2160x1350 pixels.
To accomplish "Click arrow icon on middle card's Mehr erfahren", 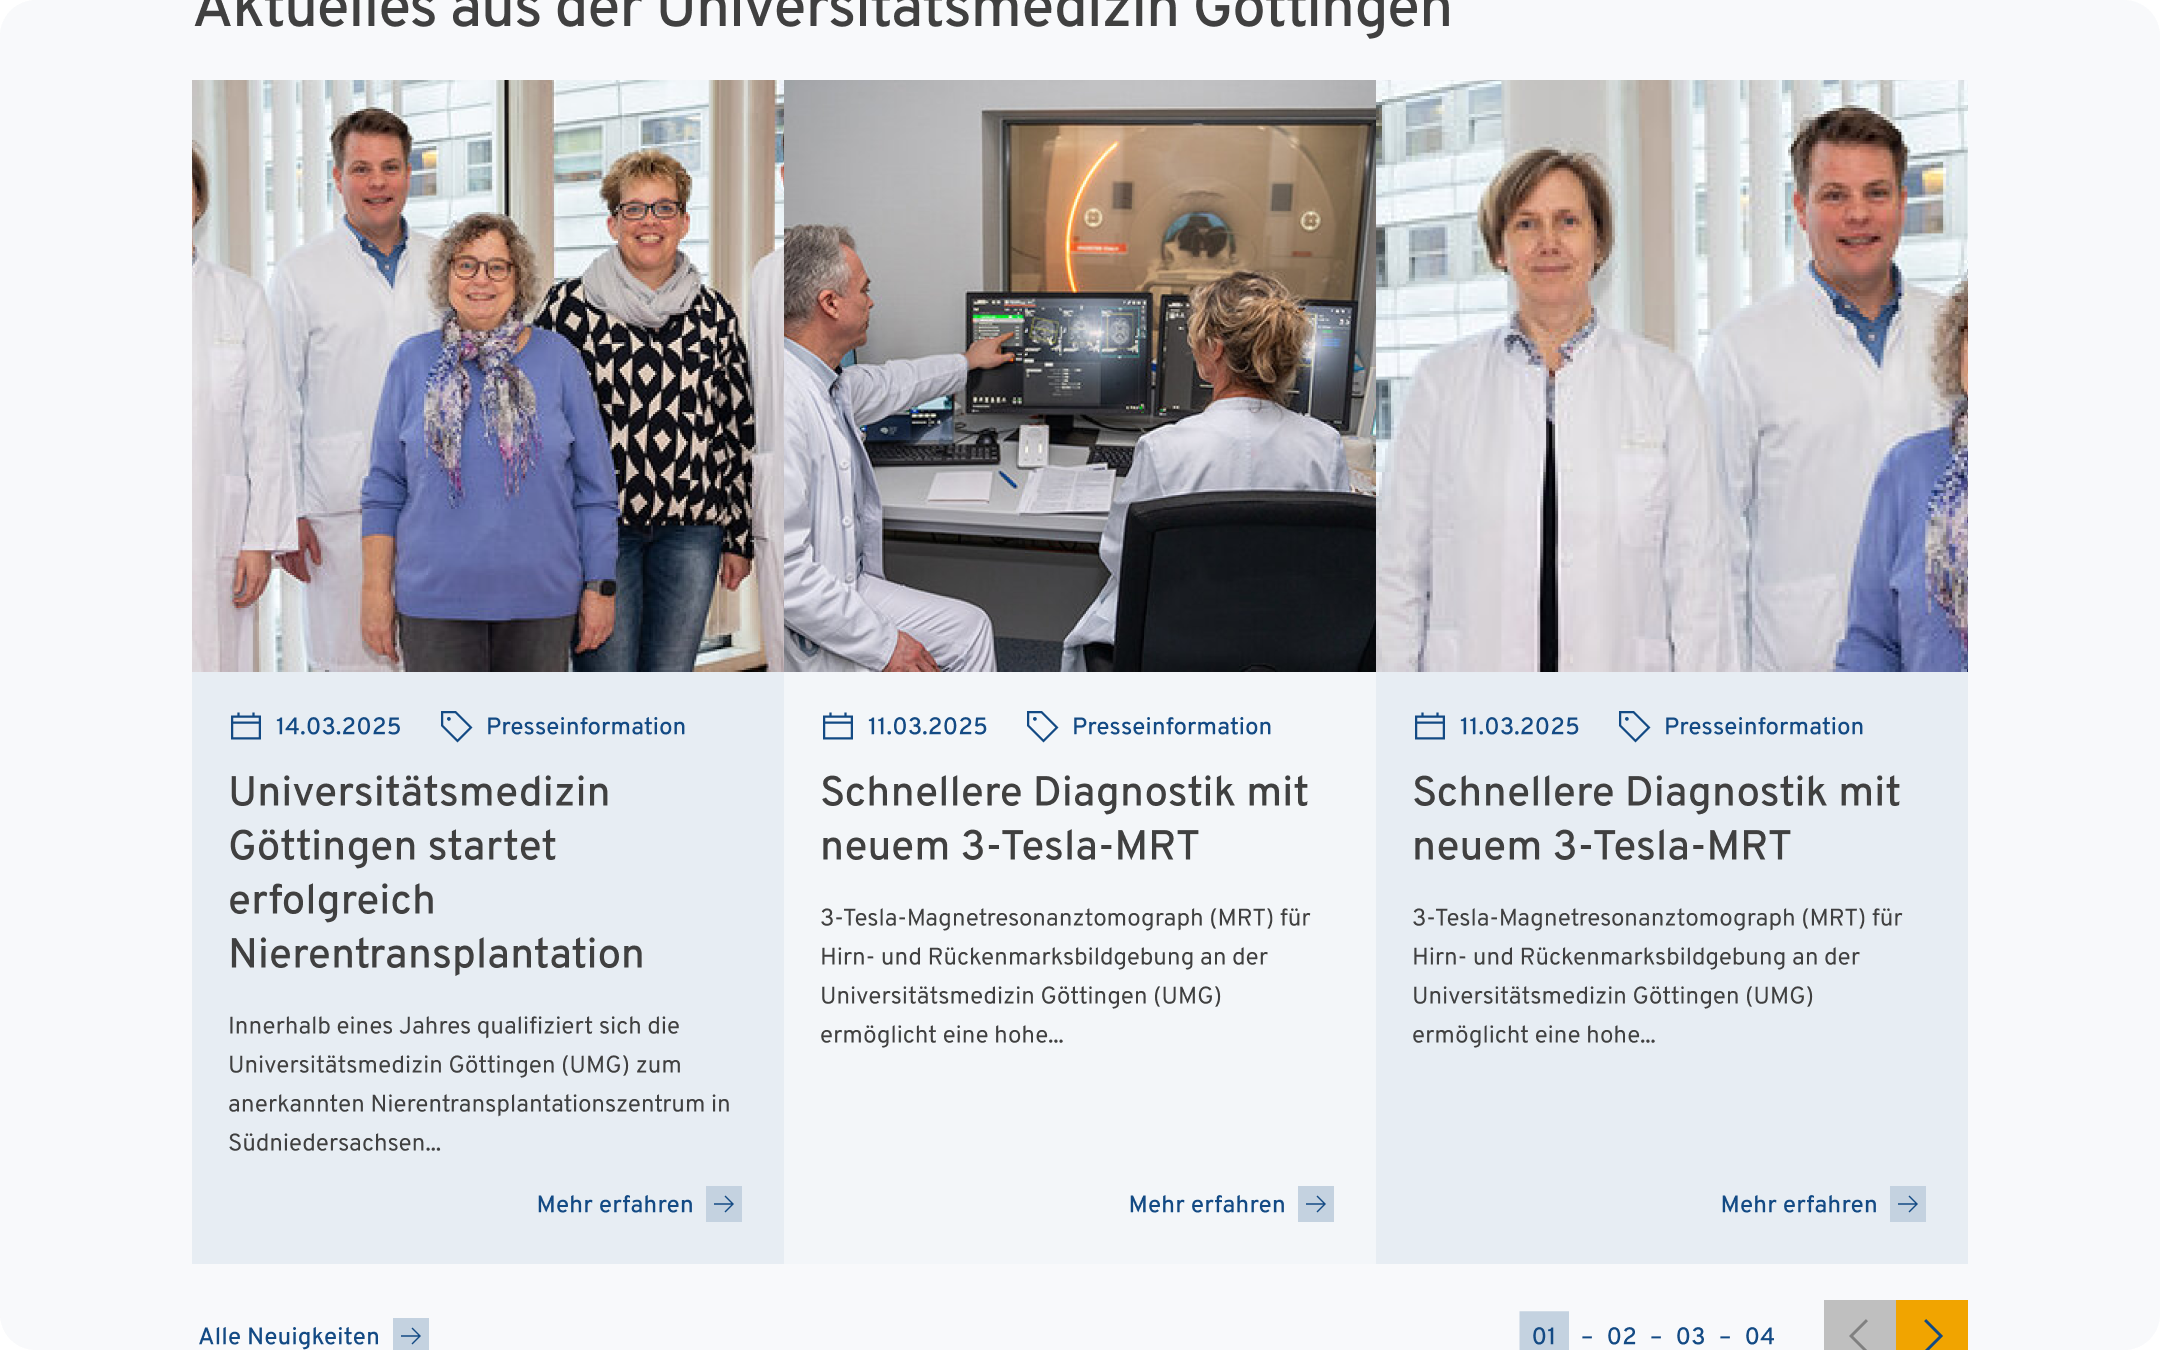I will tap(1315, 1204).
